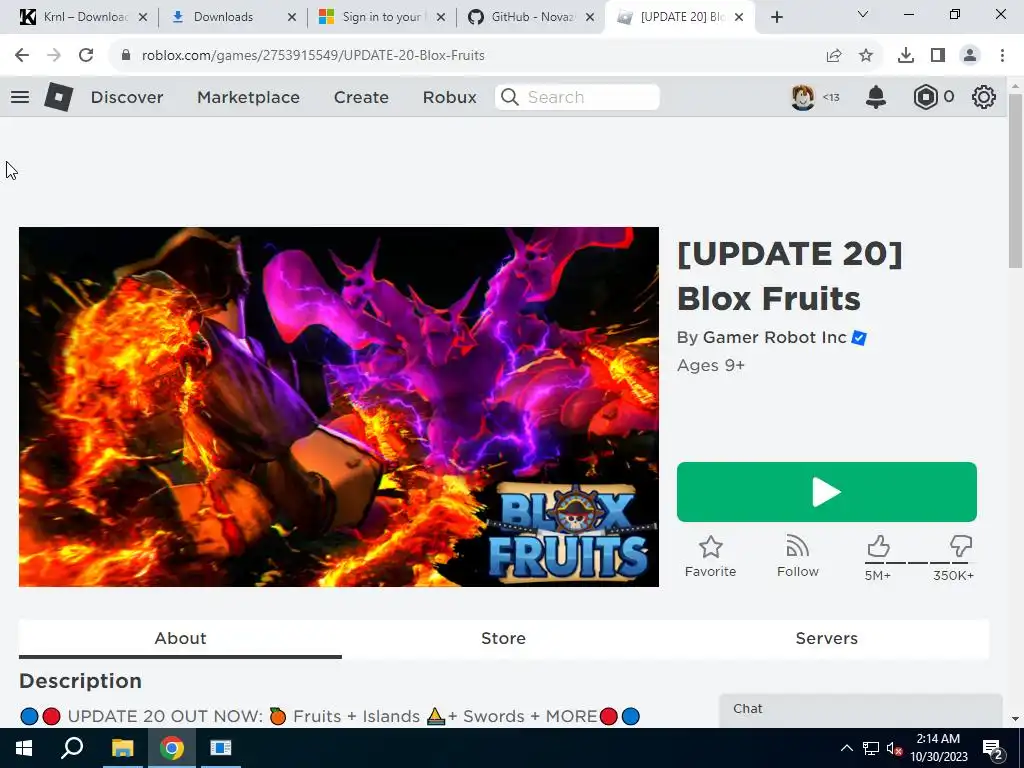Viewport: 1024px width, 768px height.
Task: Click the Ages 9+ label
Action: click(x=711, y=365)
